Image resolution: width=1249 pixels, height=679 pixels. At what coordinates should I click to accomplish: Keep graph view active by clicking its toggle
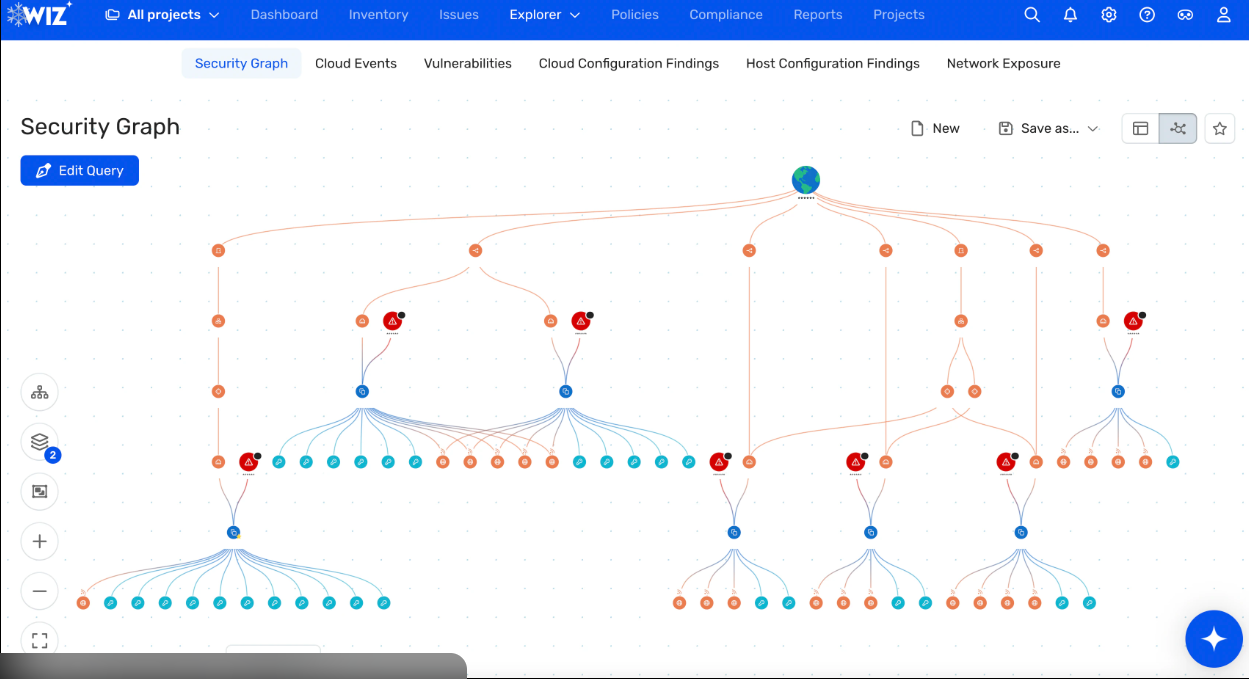(x=1177, y=128)
